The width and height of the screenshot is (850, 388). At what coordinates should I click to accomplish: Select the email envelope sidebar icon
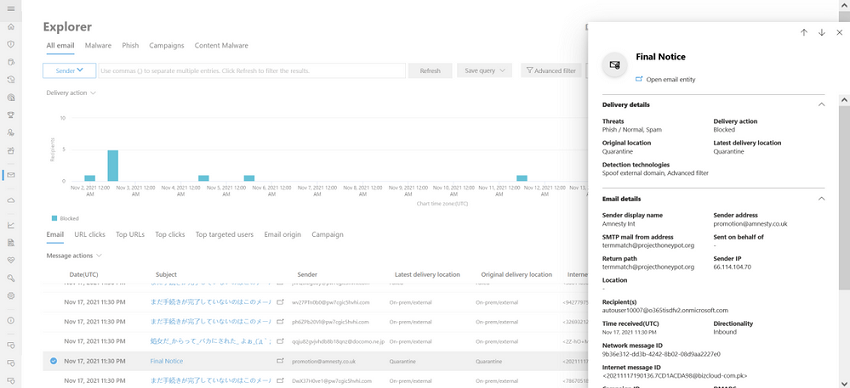point(11,175)
